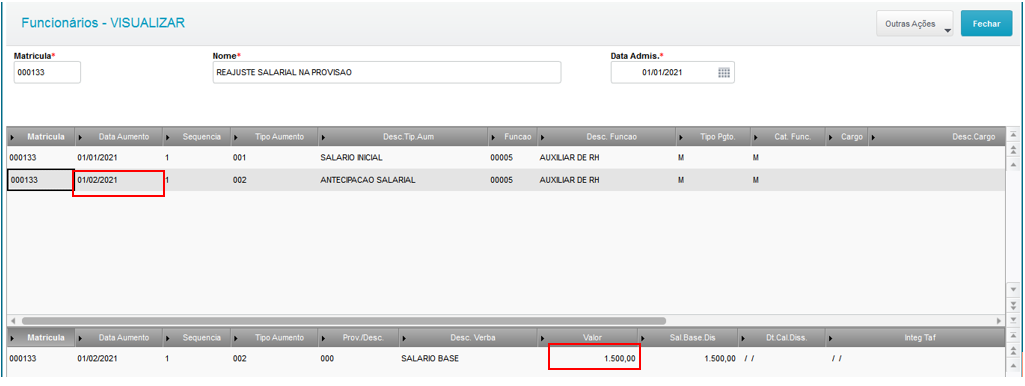Click SALARIO BASE in lower grid
Viewport: 1025px width, 386px height.
430,359
